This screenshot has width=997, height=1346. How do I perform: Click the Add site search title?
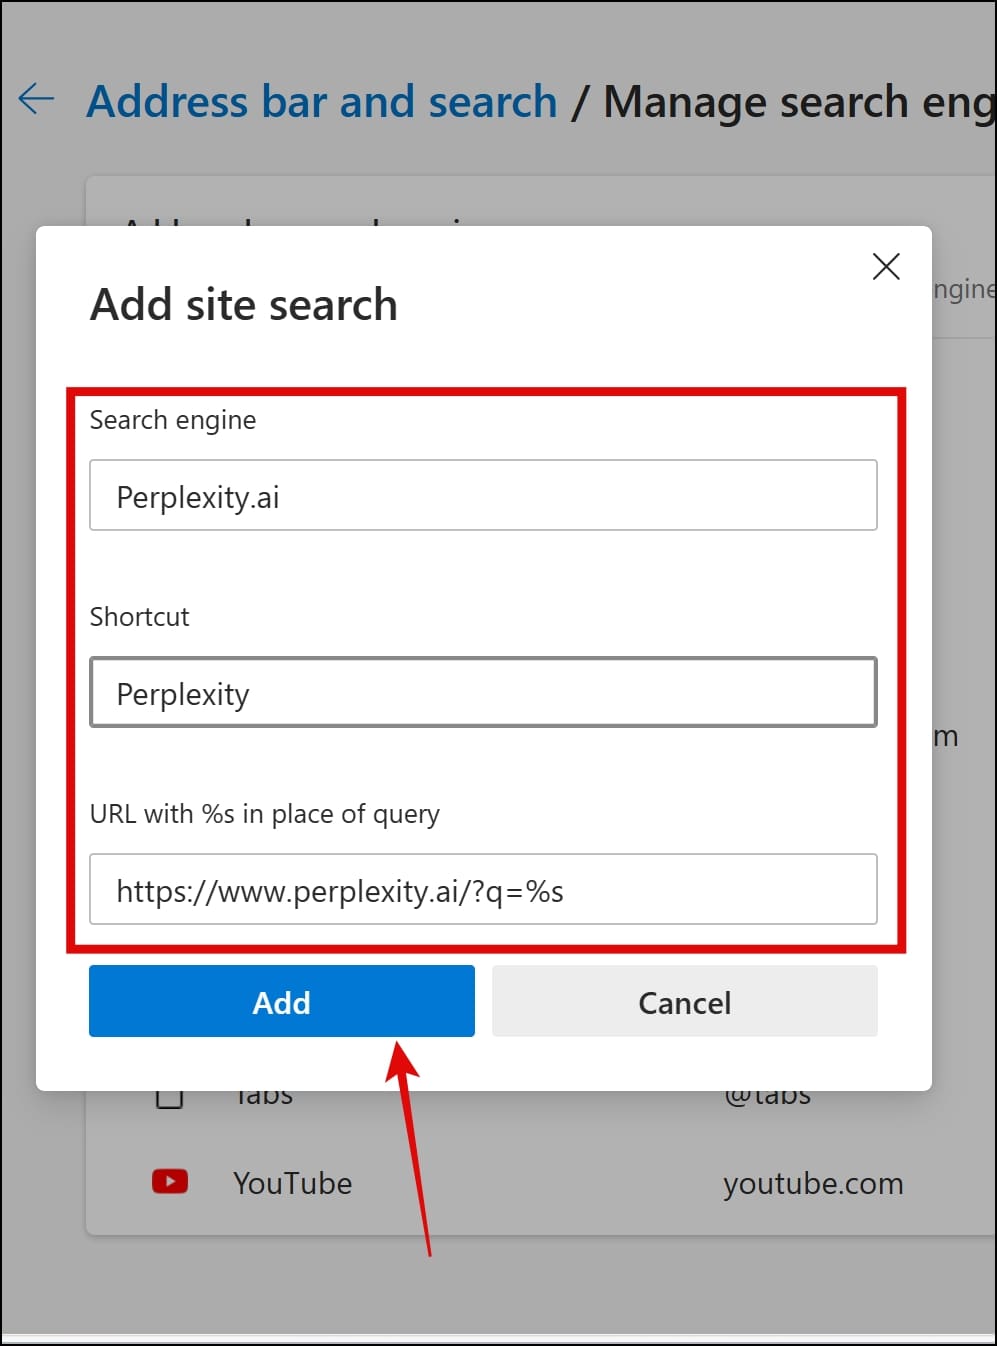pyautogui.click(x=244, y=304)
